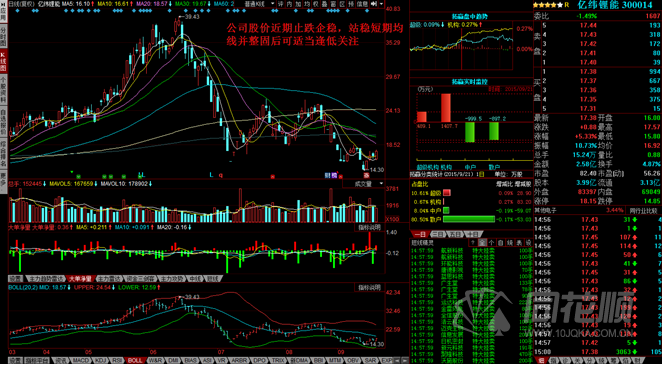Viewport: 663px width, 365px height.
Task: Open the 评 toolbar icon
Action: pyautogui.click(x=281, y=4)
